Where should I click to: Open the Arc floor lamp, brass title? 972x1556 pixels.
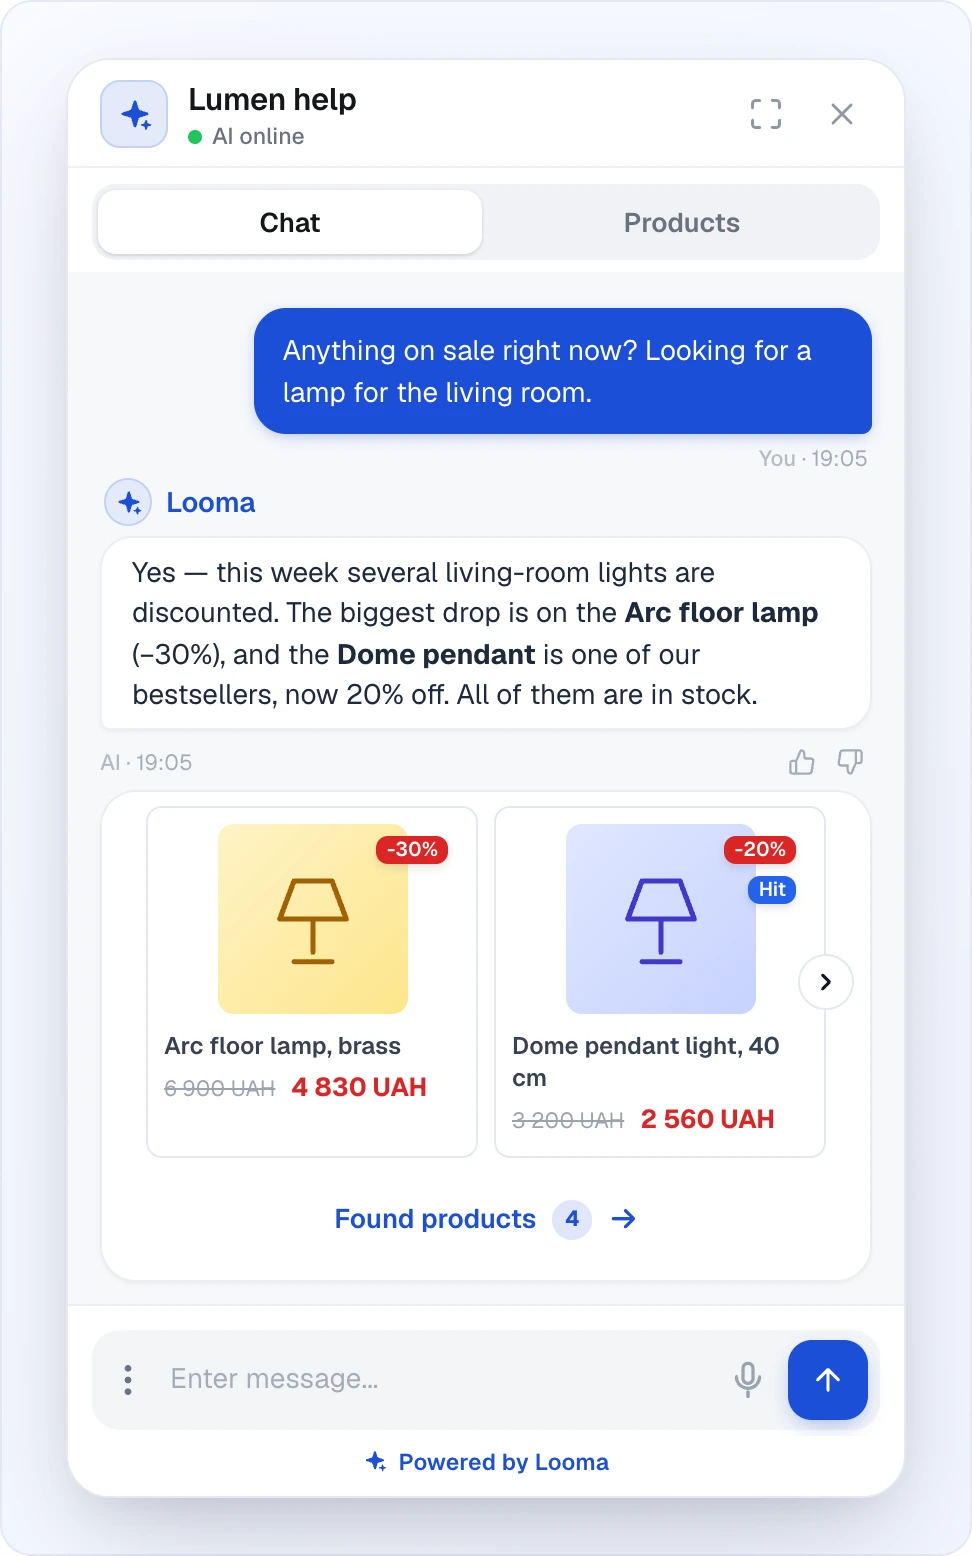[x=283, y=1046]
